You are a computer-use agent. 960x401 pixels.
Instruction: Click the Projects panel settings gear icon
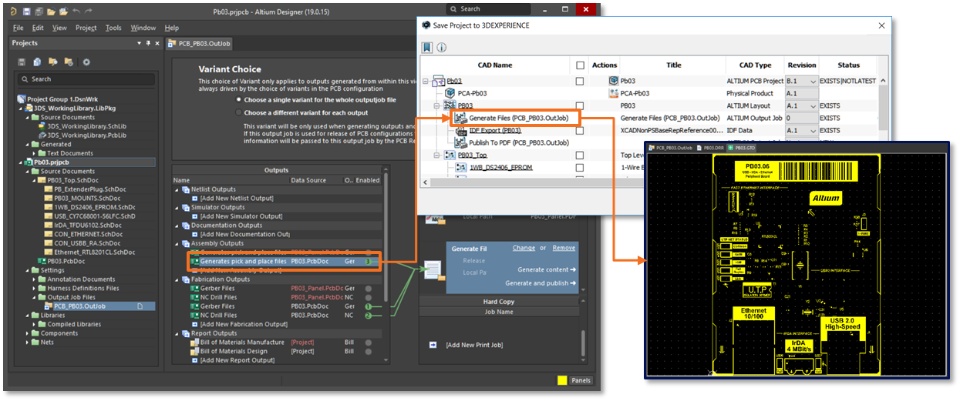(x=86, y=62)
